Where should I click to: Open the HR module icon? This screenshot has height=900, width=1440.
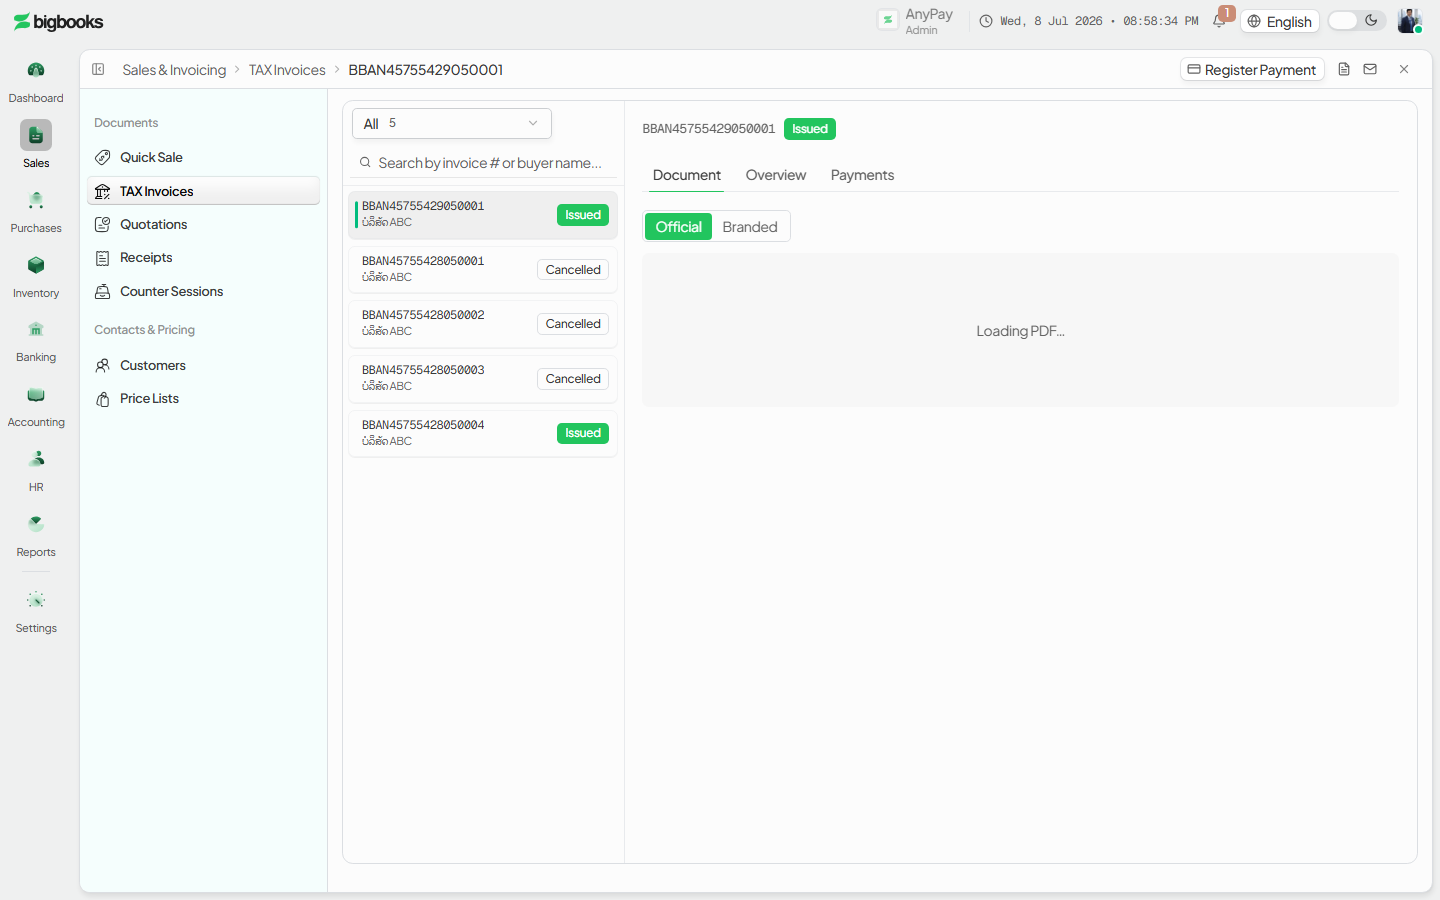pos(36,459)
